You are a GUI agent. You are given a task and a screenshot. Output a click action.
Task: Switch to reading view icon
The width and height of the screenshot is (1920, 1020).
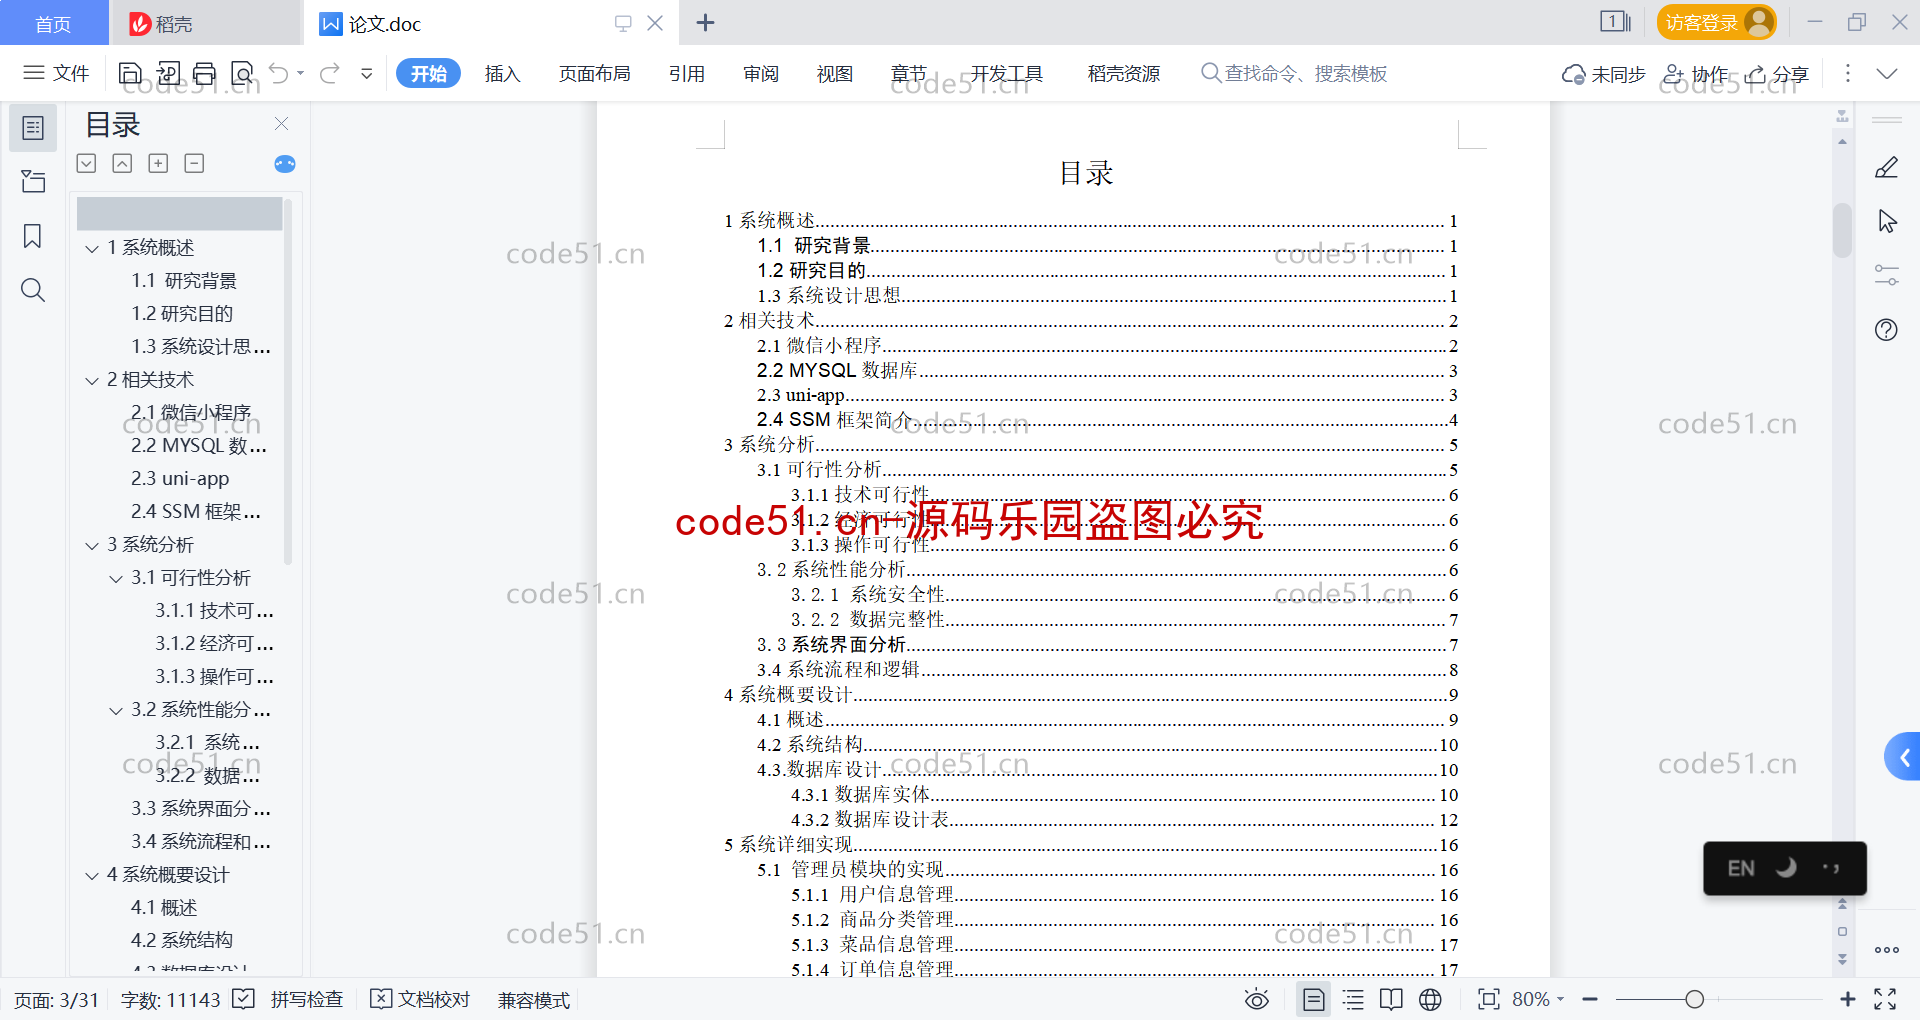click(1391, 999)
